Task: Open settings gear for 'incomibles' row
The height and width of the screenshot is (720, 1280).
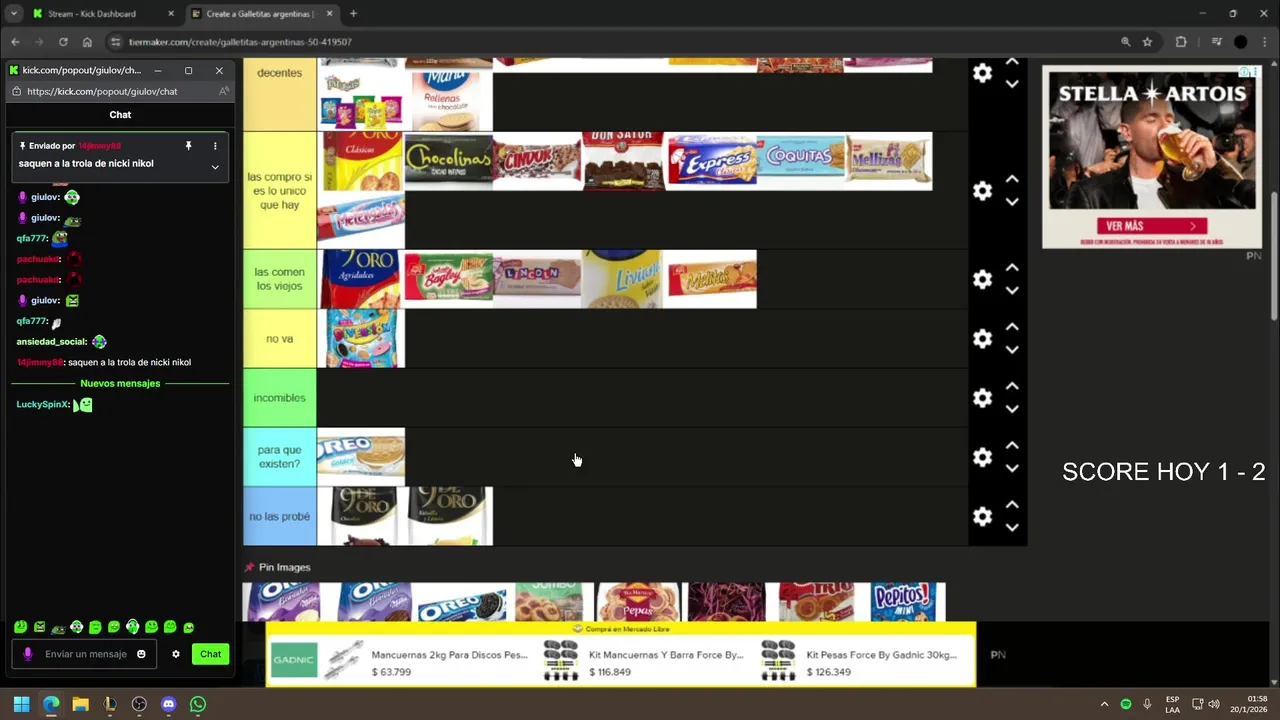Action: pos(982,398)
